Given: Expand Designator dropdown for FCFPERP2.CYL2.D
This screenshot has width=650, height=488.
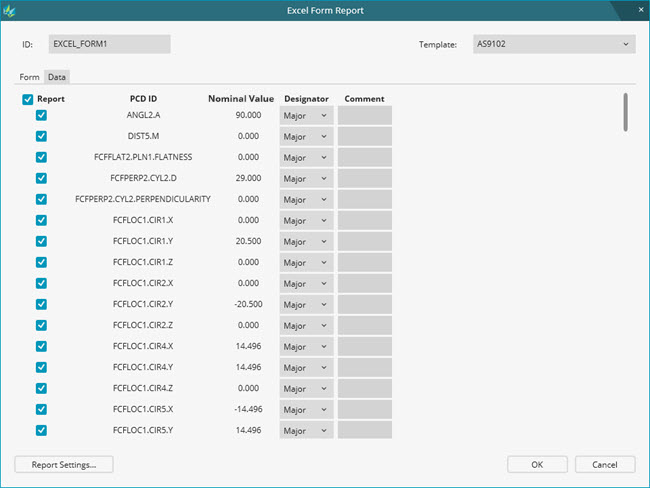Looking at the screenshot, I should [x=305, y=178].
